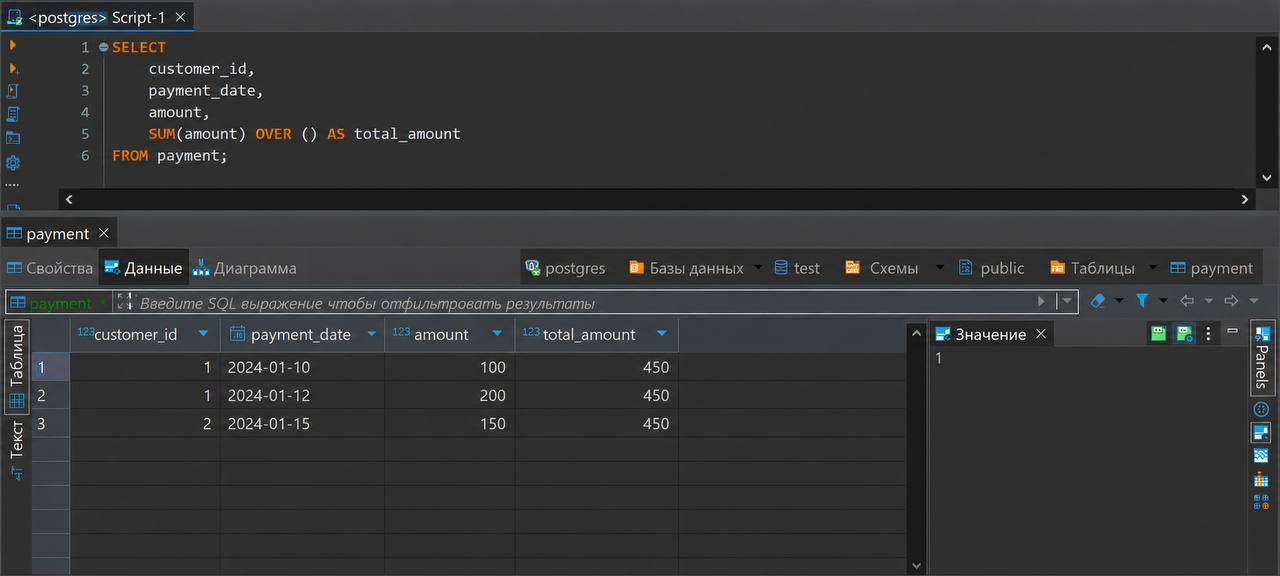
Task: Open the funnel filter dropdown arrow
Action: 1163,301
